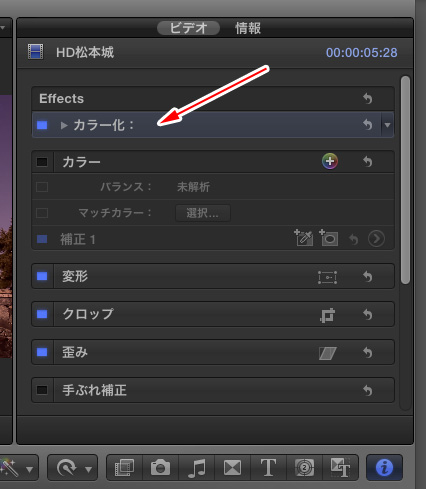Enable the 手ぶれ補正 checkbox

click(42, 390)
